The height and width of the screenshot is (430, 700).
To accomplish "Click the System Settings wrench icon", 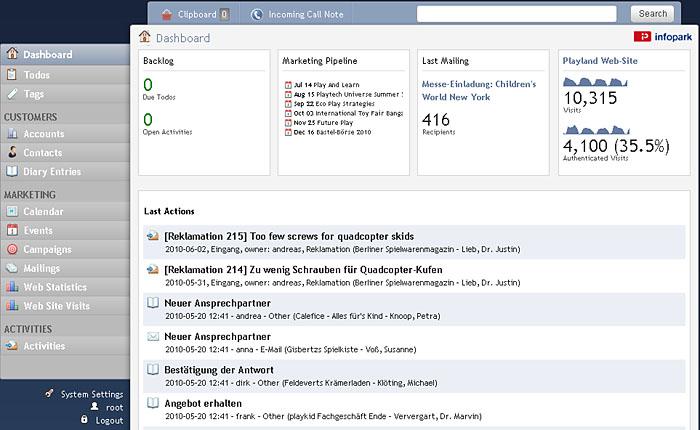I will click(49, 393).
